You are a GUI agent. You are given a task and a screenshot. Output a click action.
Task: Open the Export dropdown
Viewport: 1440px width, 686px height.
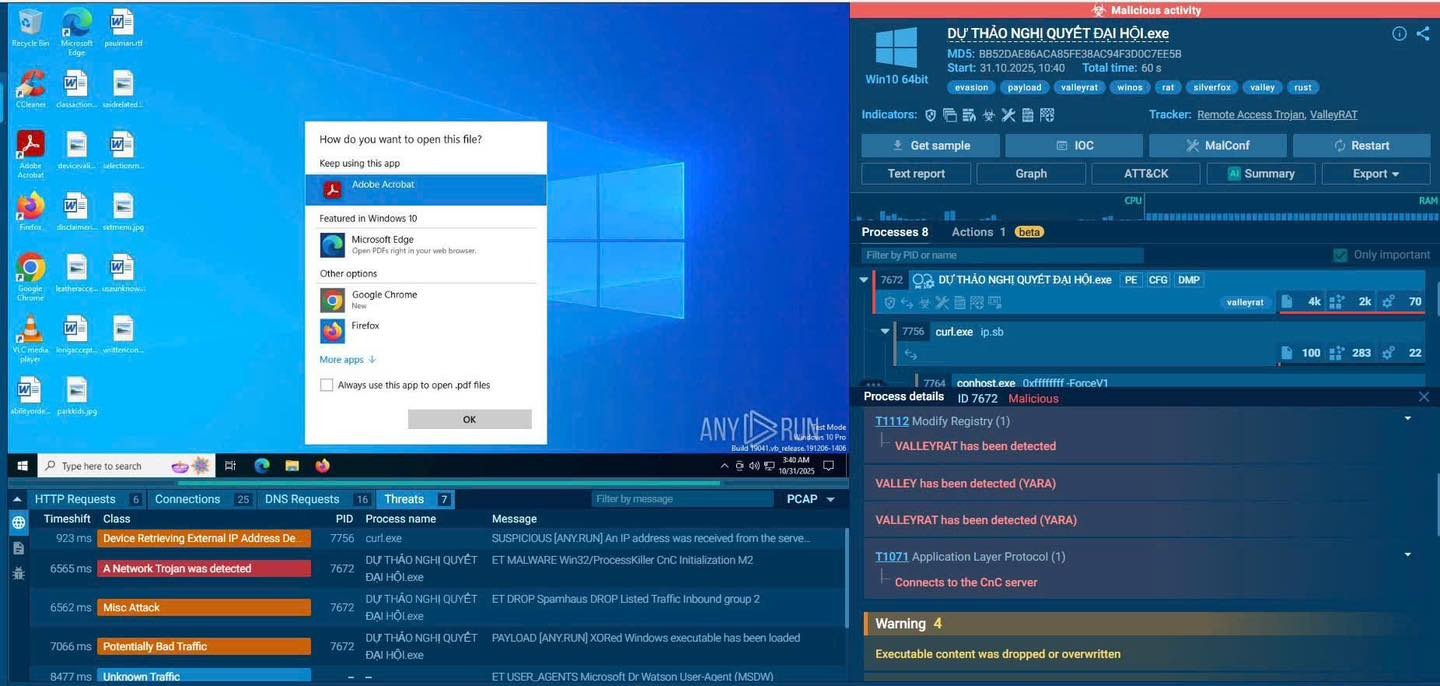(x=1375, y=173)
